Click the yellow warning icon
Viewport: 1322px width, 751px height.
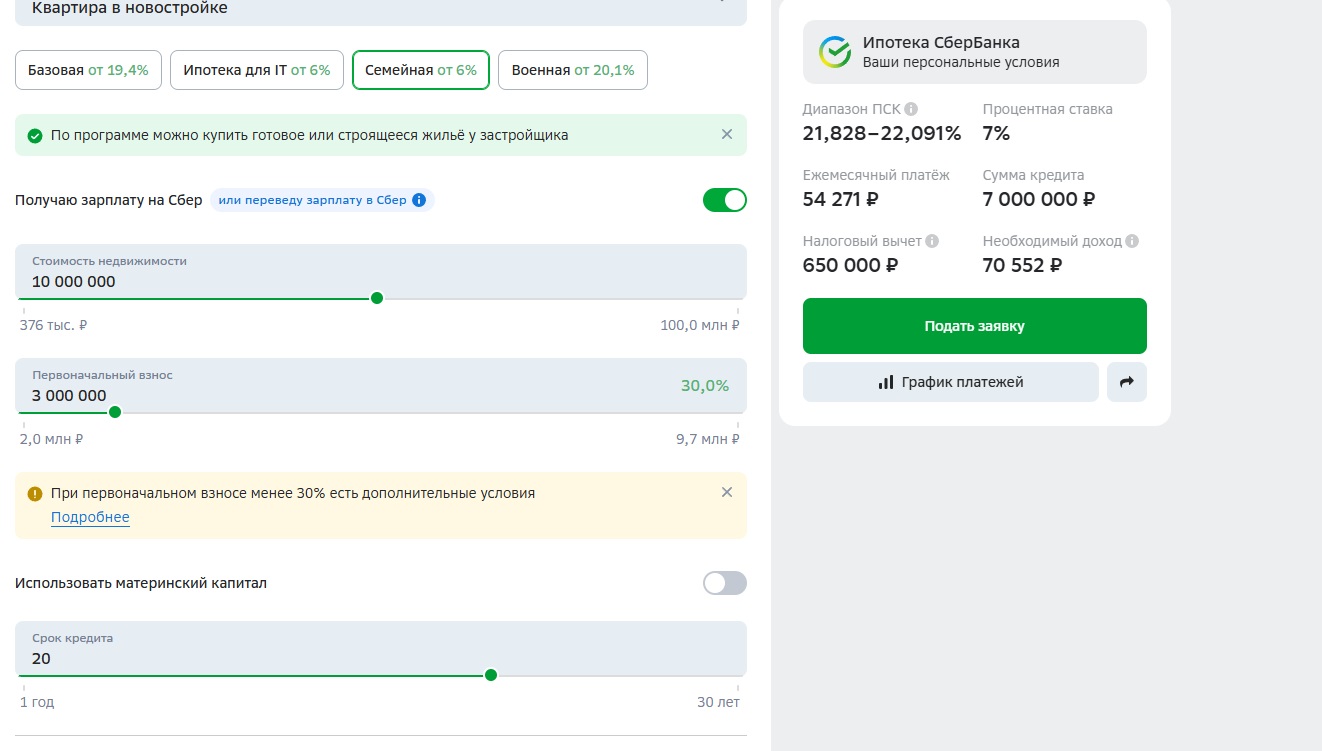coord(35,493)
